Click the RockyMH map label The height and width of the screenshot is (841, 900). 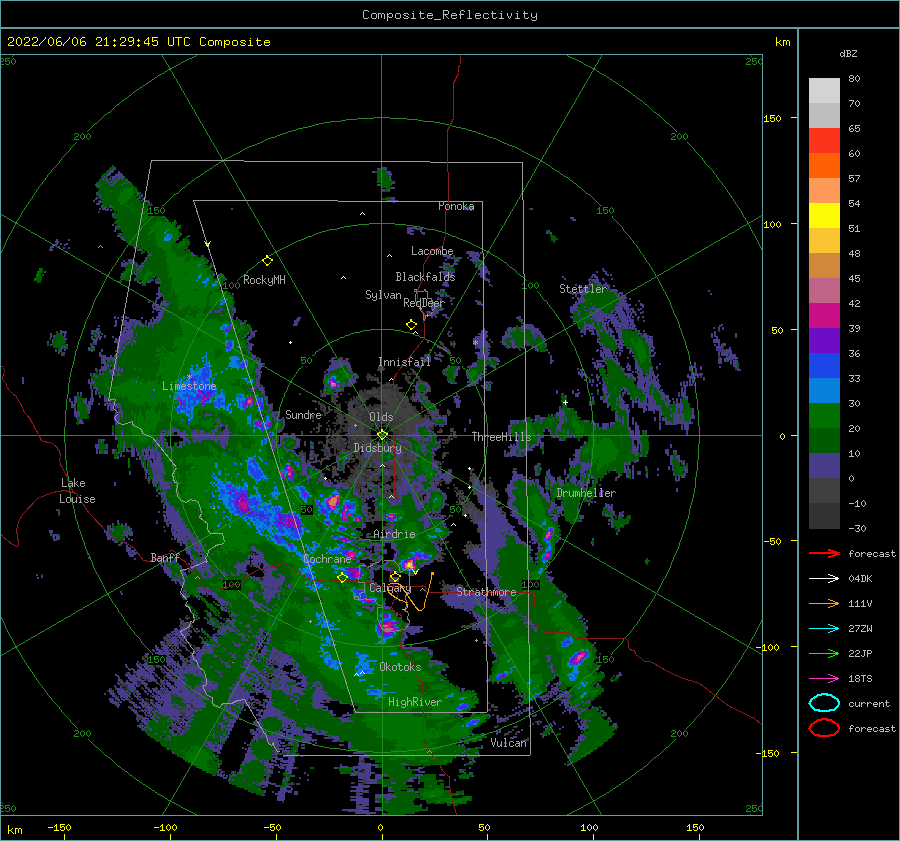tap(264, 280)
